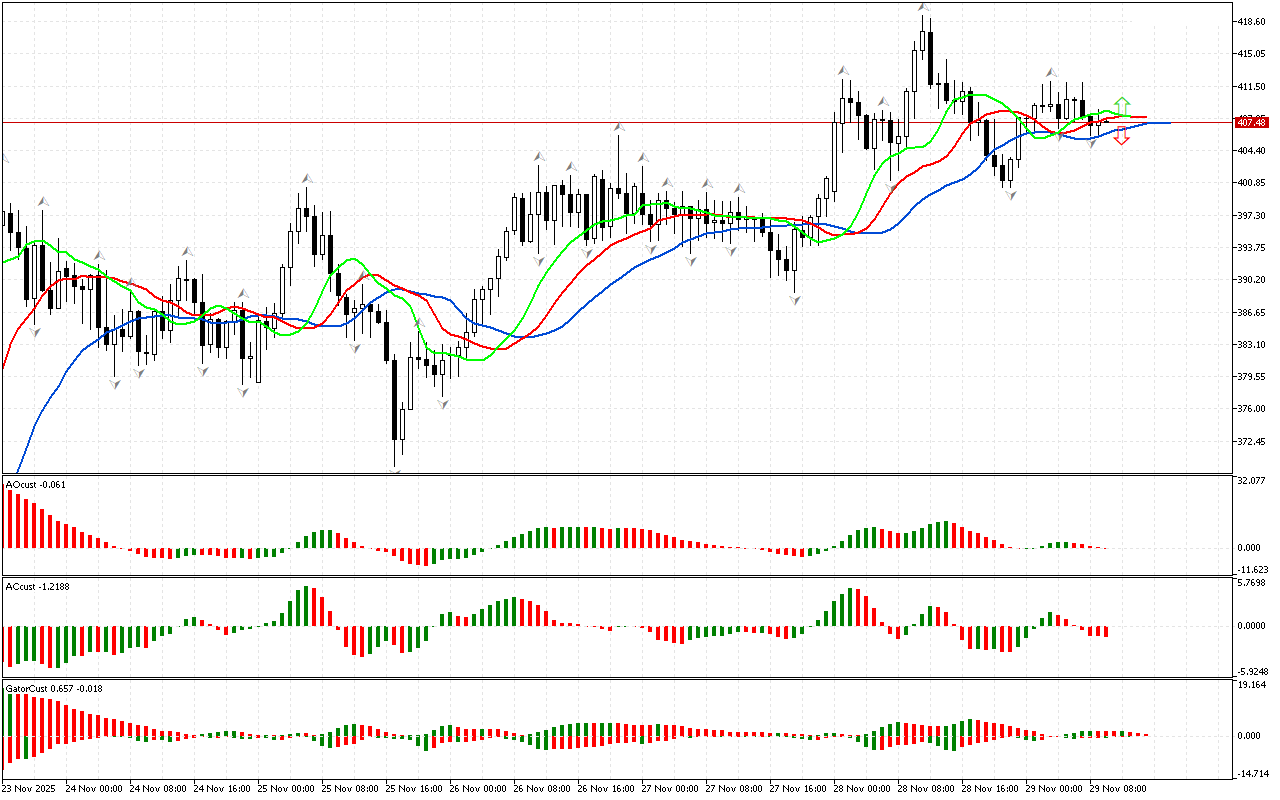Select the up fractal above 28 Nov 00:00 spike

(x=844, y=70)
